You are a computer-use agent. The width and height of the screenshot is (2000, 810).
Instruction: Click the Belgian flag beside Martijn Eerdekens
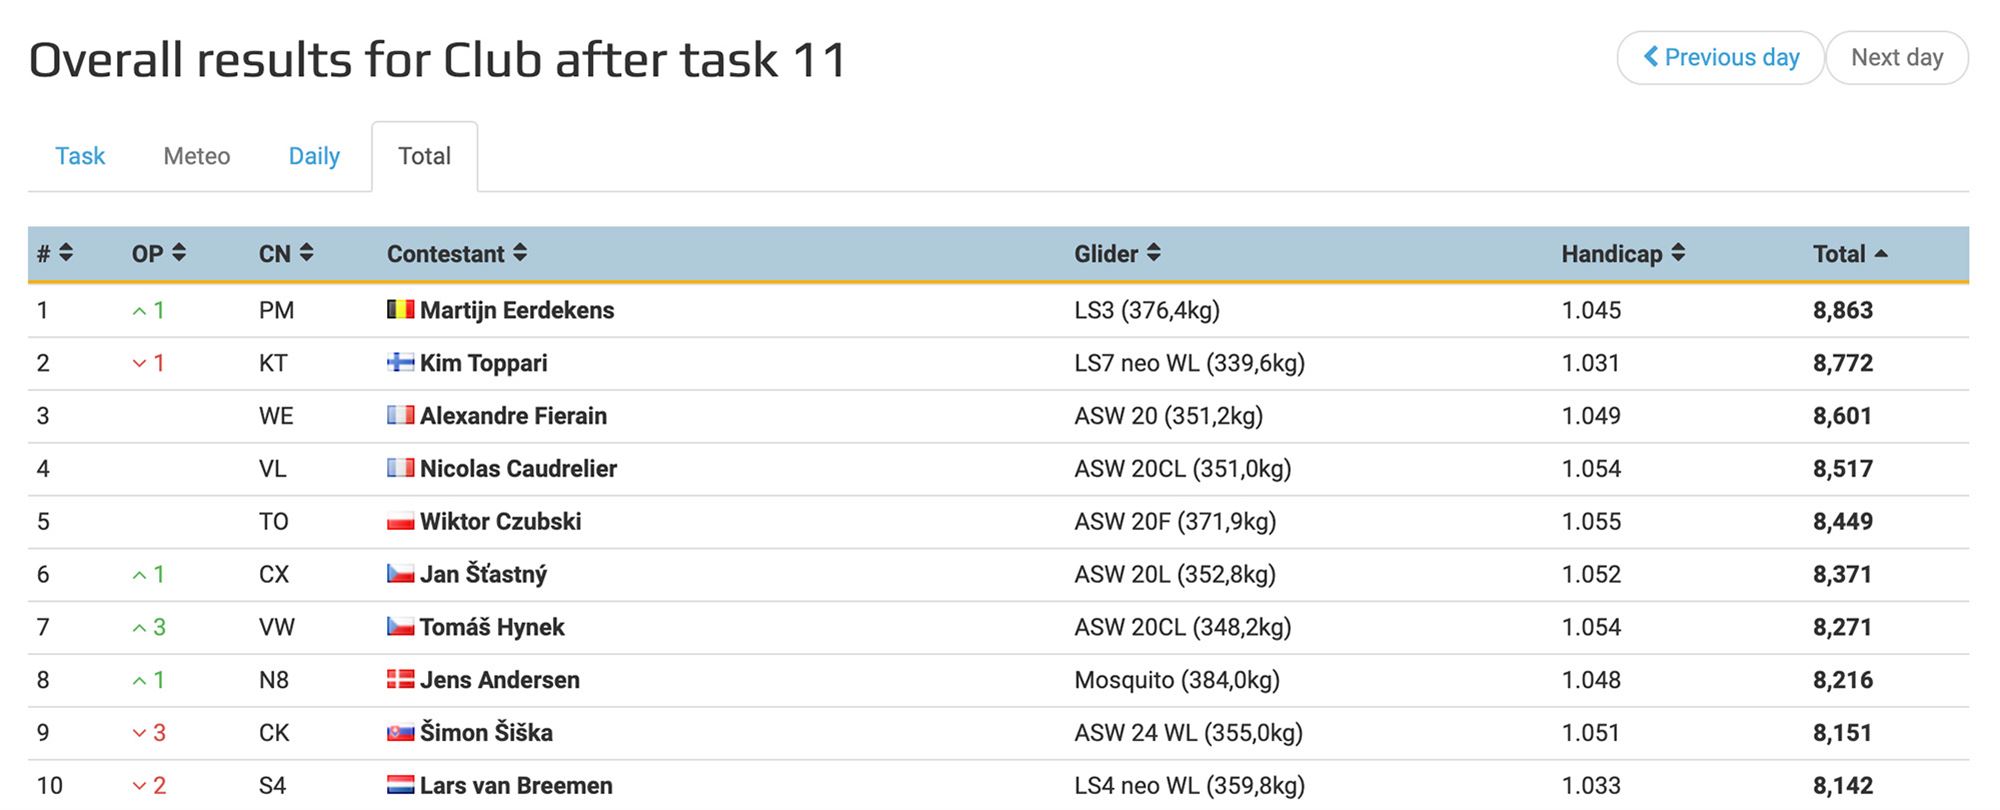tap(400, 310)
